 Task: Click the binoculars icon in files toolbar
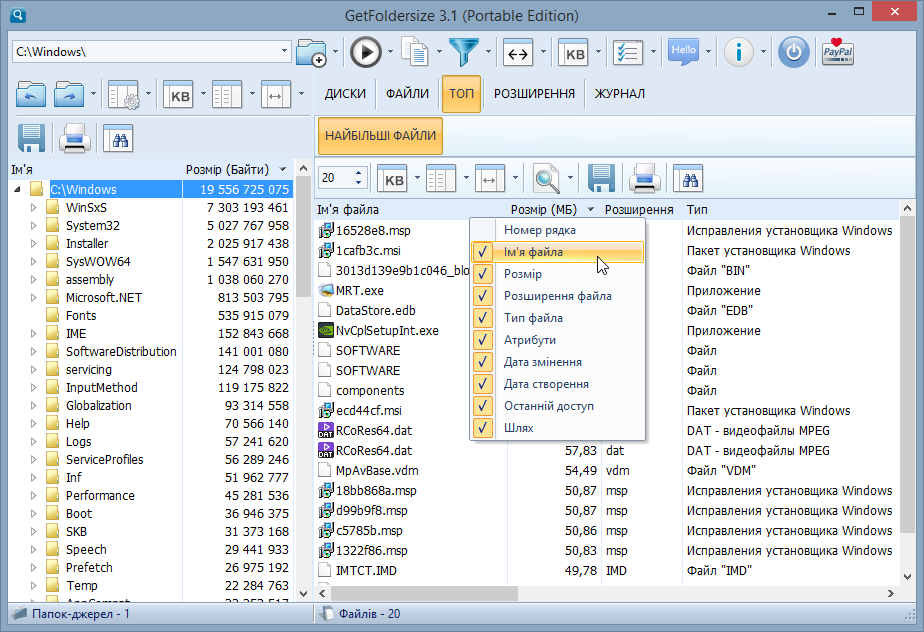(689, 179)
